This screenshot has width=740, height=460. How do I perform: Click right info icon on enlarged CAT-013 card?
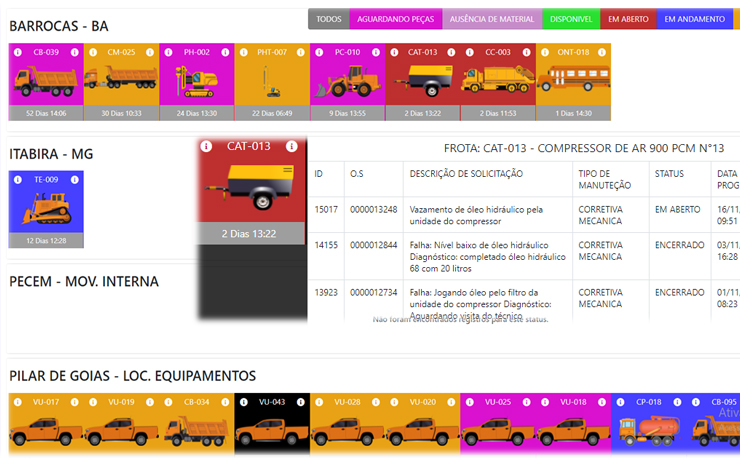(x=292, y=147)
